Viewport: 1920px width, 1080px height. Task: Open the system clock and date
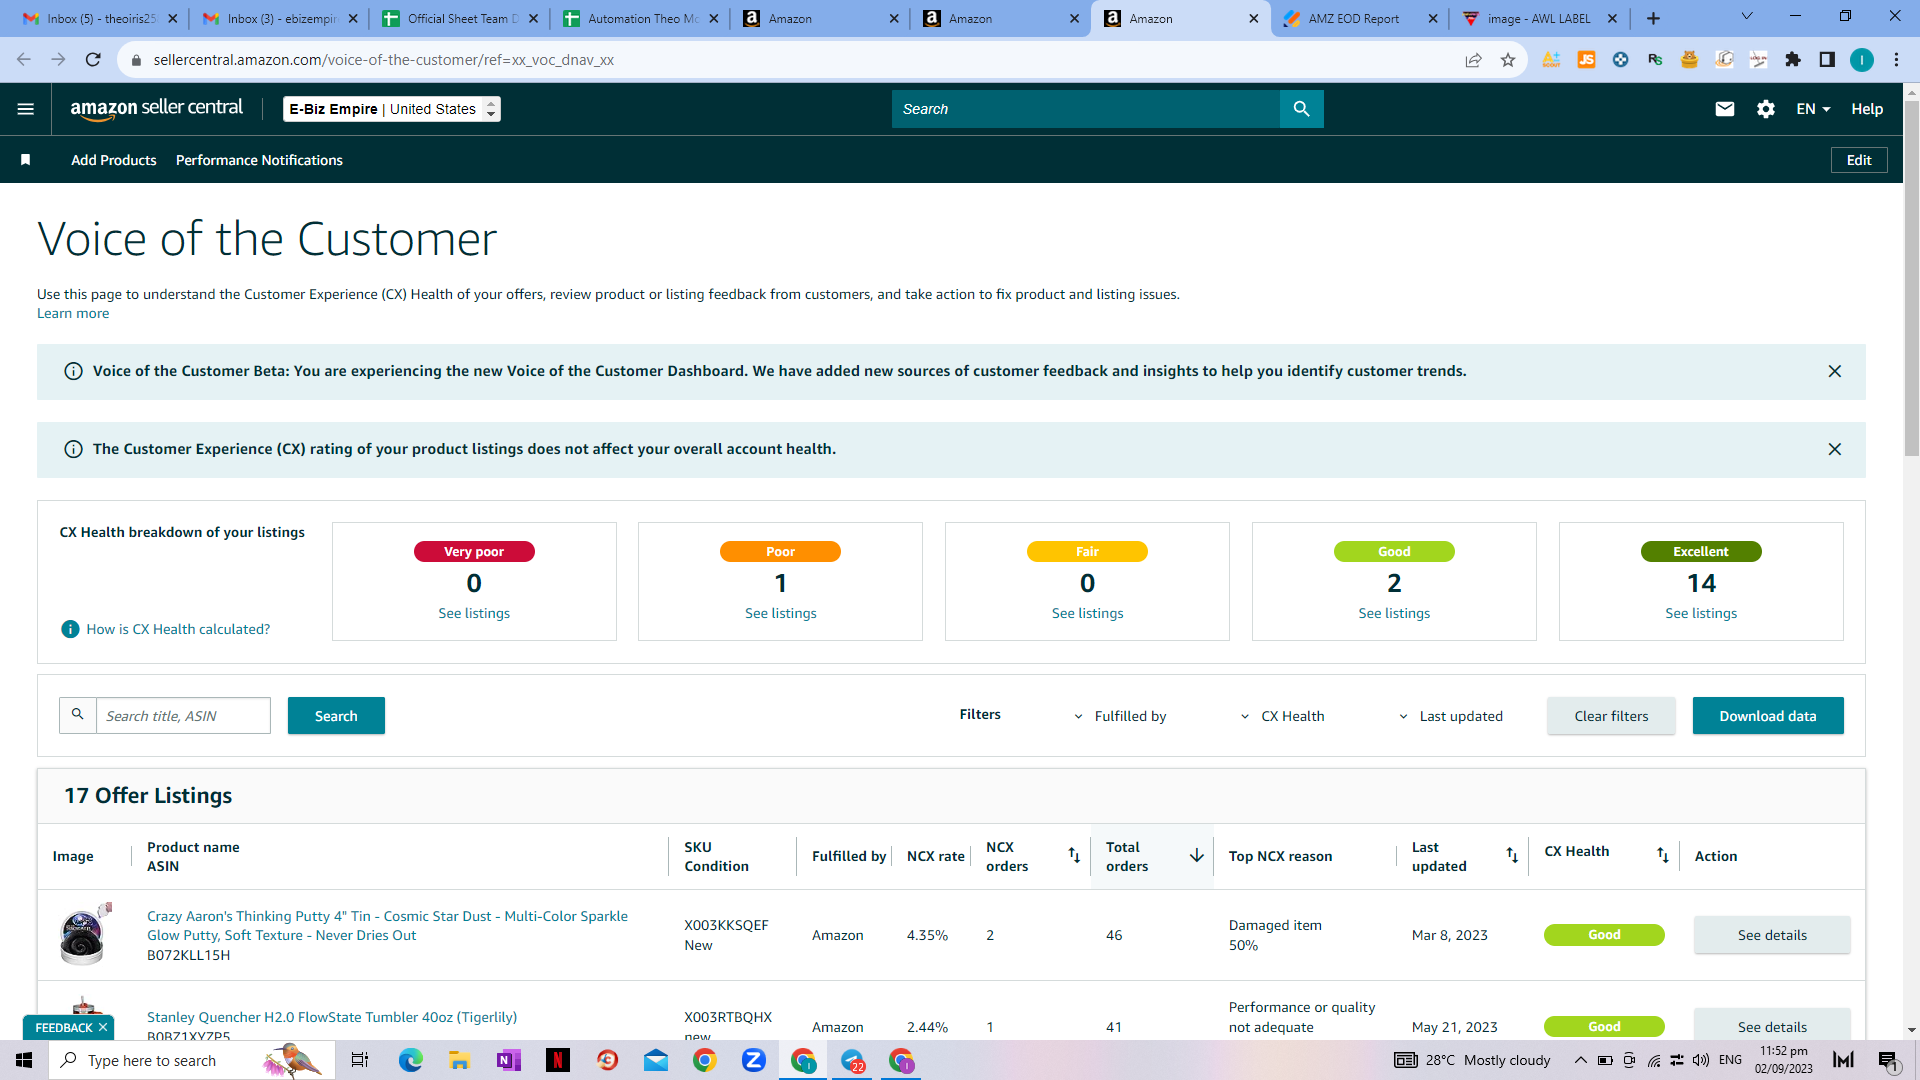[x=1784, y=1060]
